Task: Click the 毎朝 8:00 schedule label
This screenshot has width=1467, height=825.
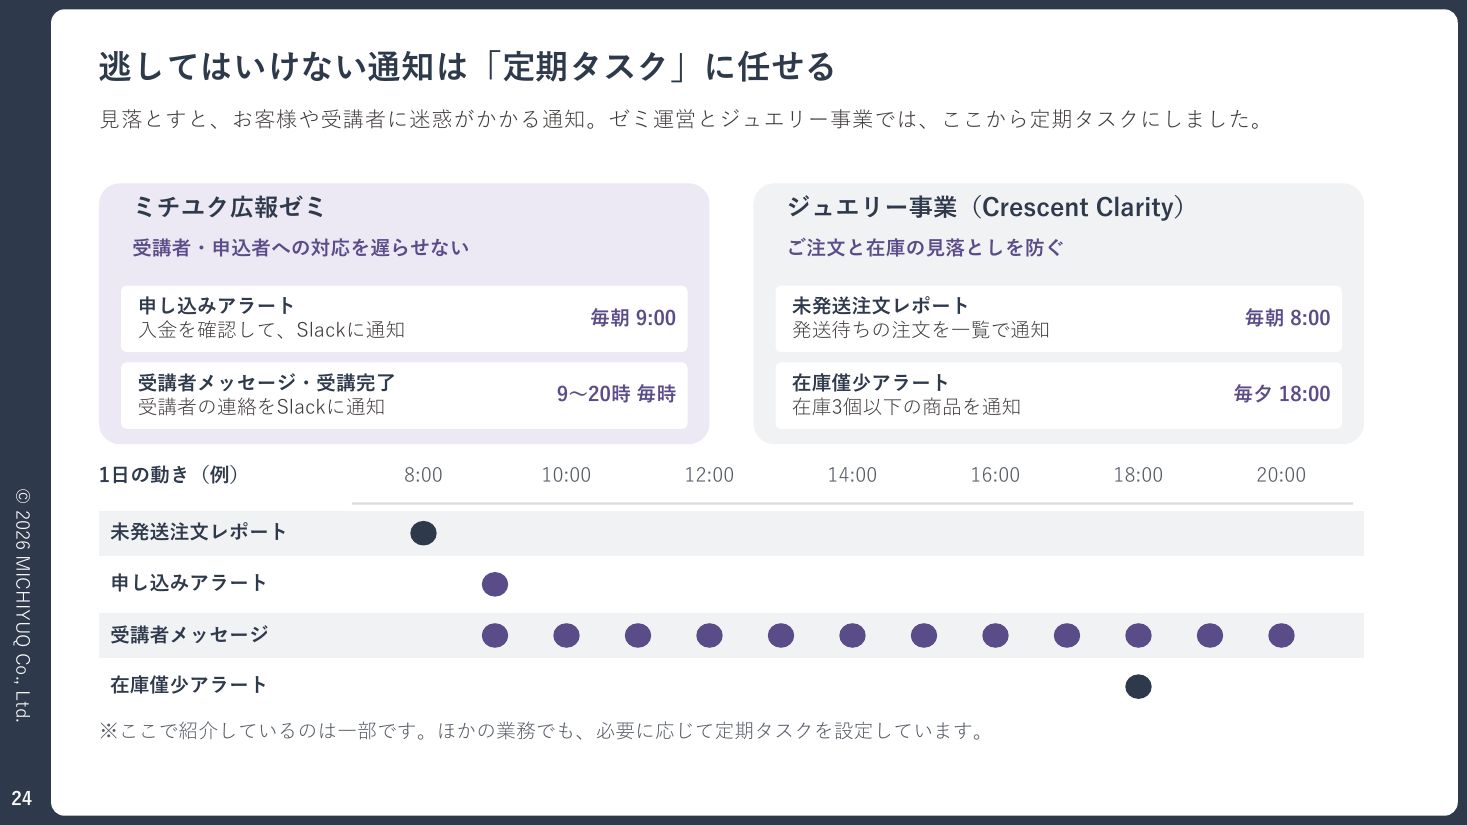Action: point(1287,318)
